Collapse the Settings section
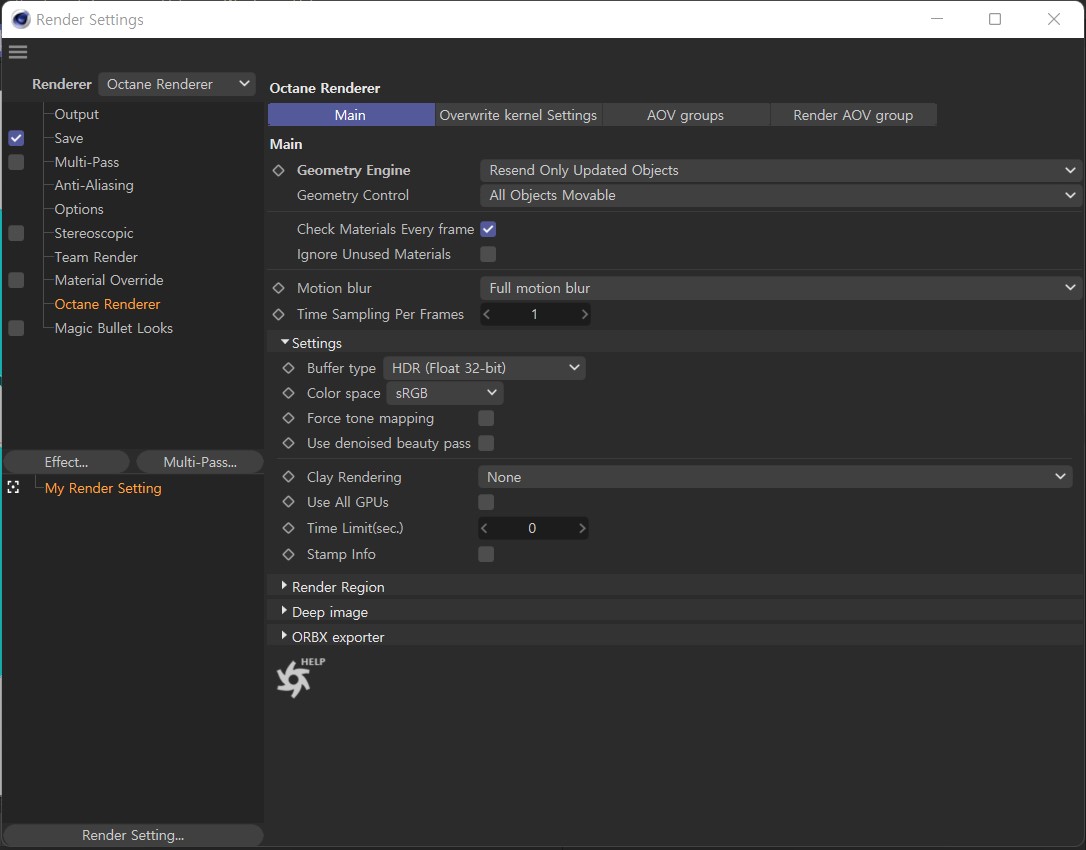 [285, 342]
